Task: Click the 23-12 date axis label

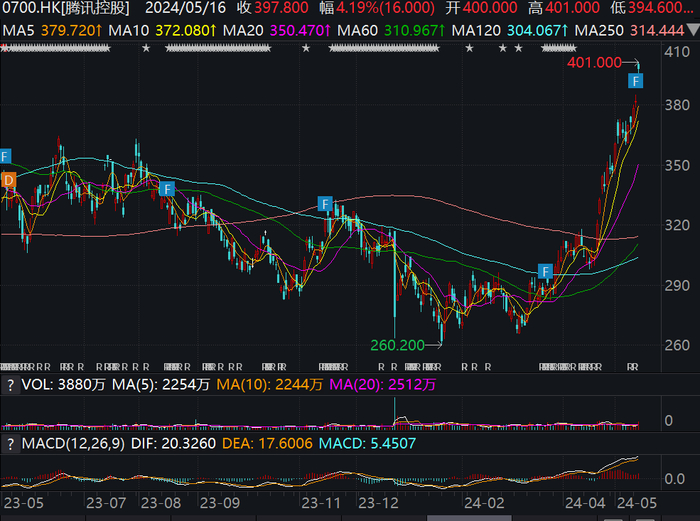Action: point(379,503)
